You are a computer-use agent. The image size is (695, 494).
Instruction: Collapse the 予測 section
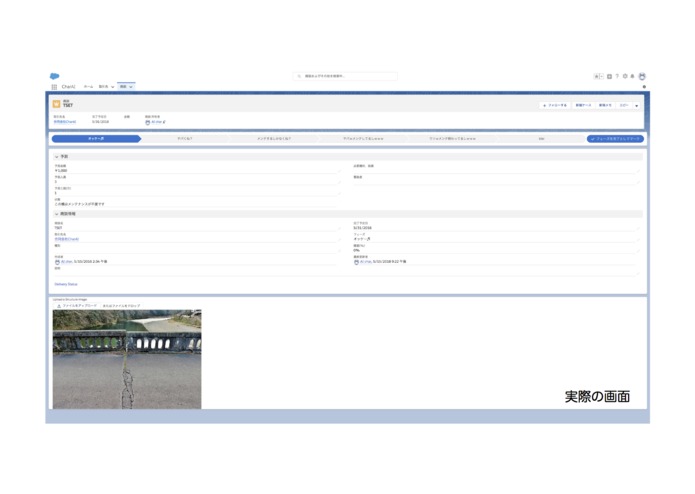57,157
